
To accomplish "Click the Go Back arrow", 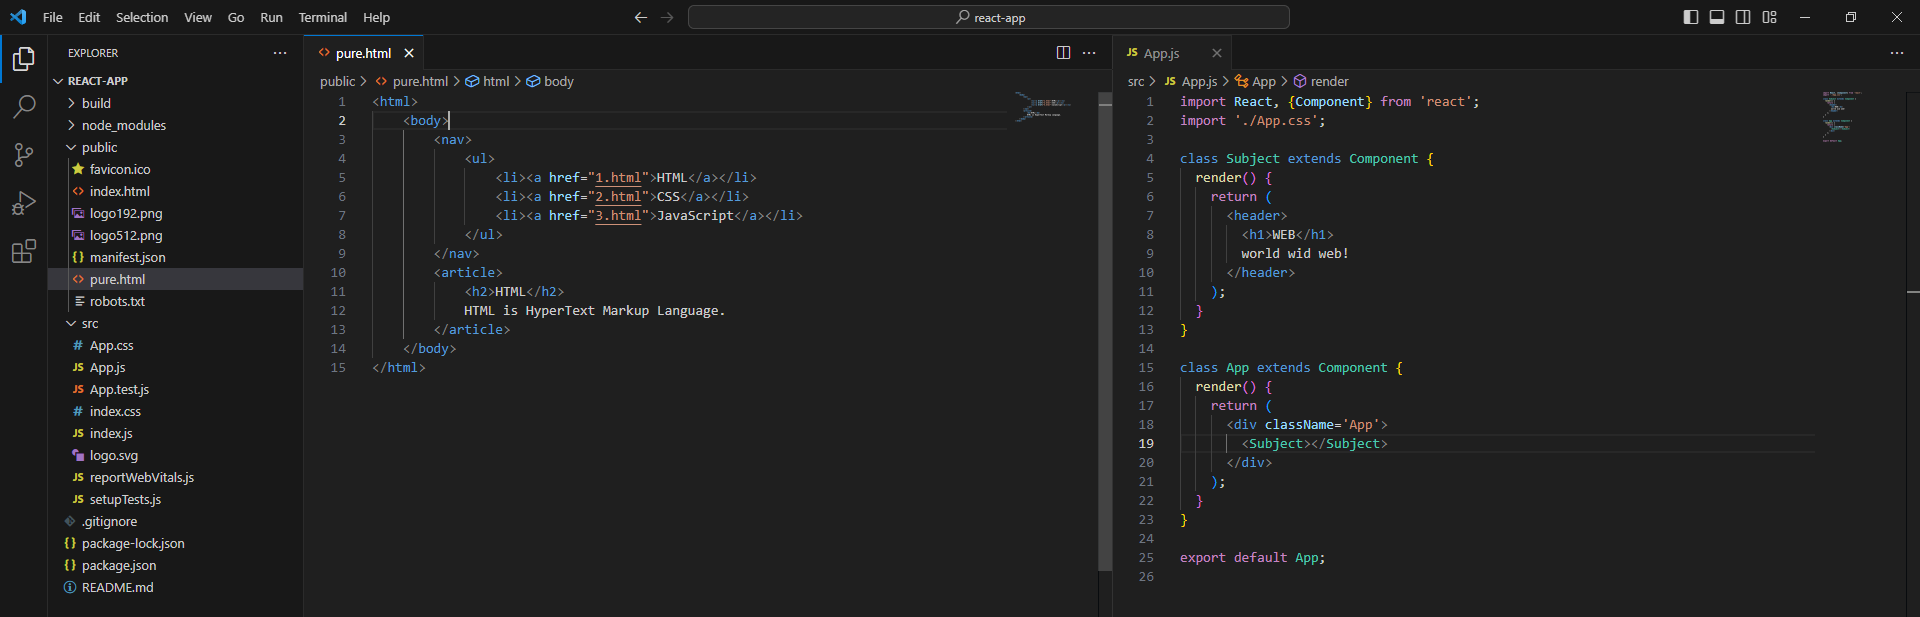I will [x=641, y=17].
